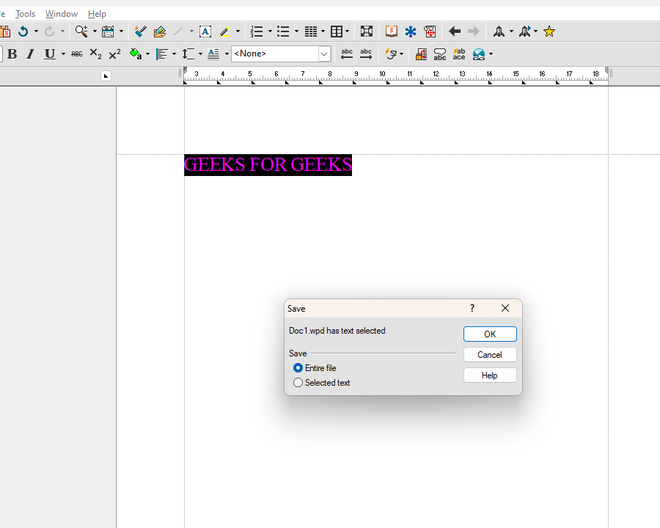Click the insert image from file icon
This screenshot has width=660, height=528.
160,32
